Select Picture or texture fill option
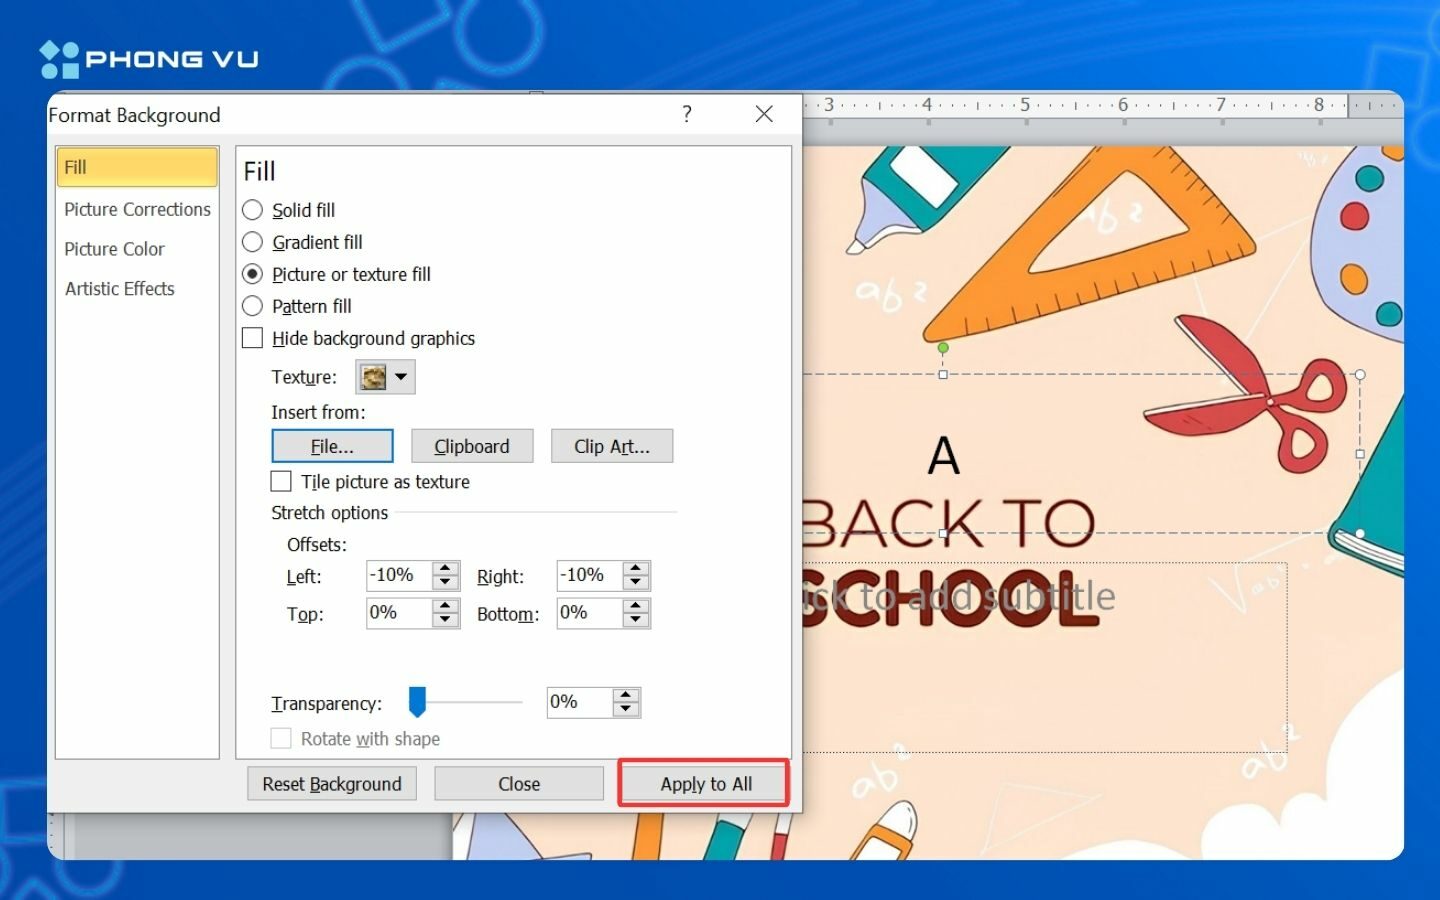1440x900 pixels. pyautogui.click(x=337, y=274)
